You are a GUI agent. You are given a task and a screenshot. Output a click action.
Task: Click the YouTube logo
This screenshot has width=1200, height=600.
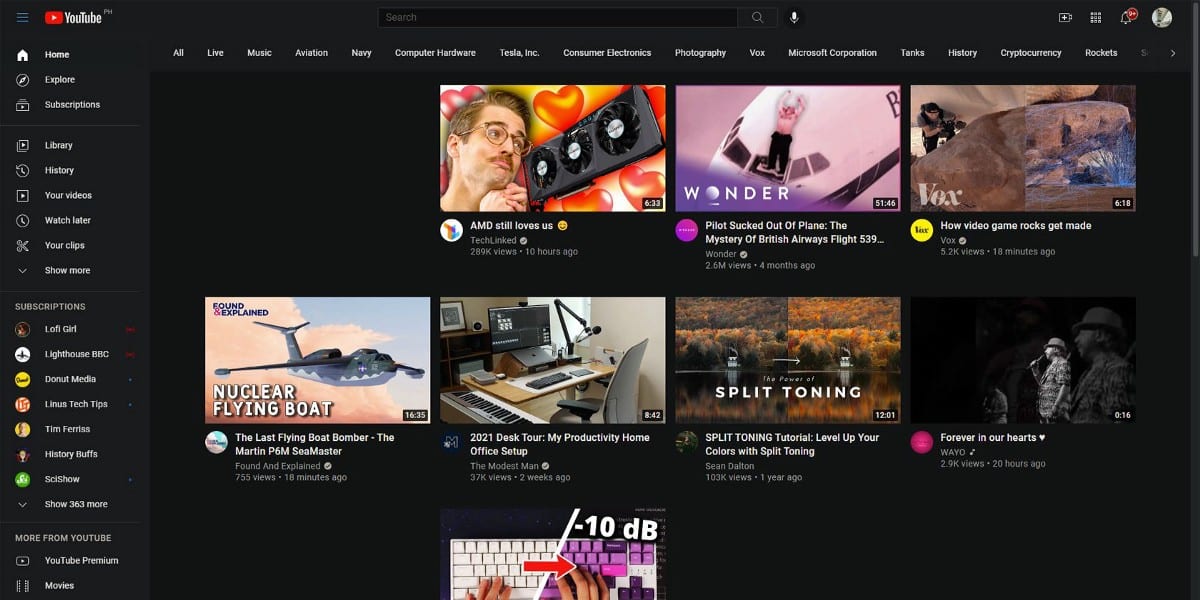click(73, 17)
